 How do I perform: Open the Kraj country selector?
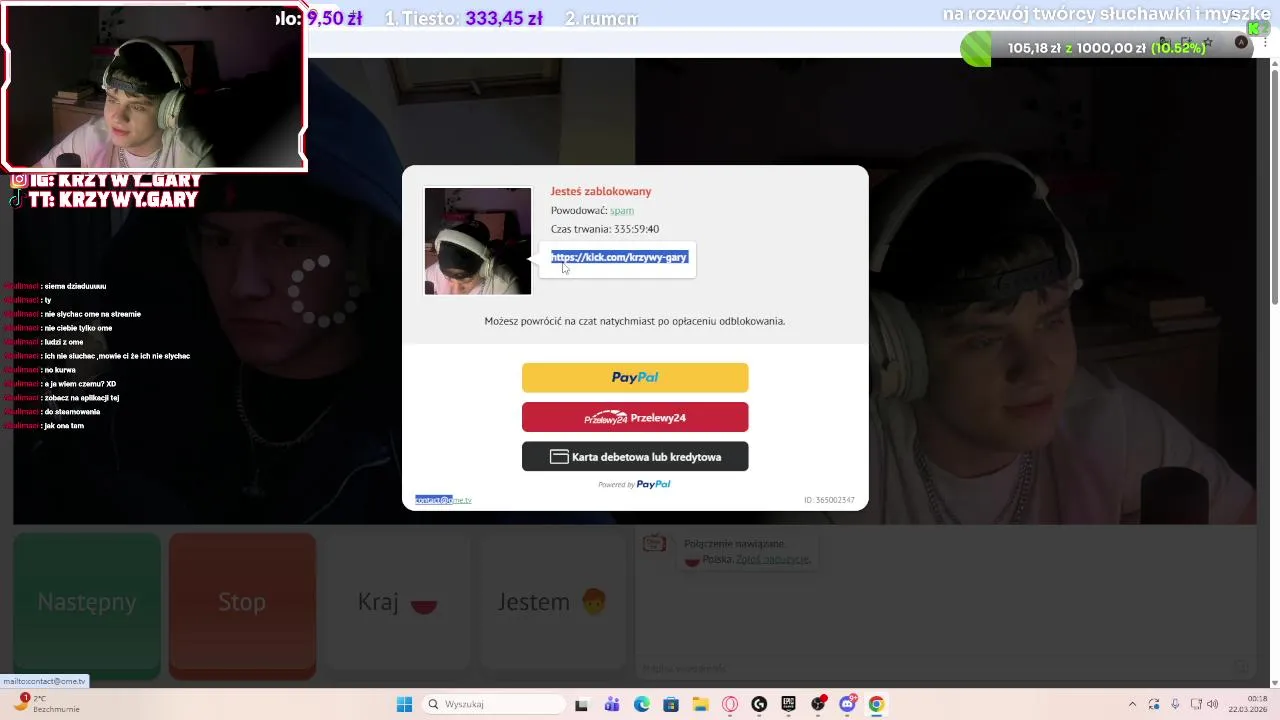pos(398,602)
